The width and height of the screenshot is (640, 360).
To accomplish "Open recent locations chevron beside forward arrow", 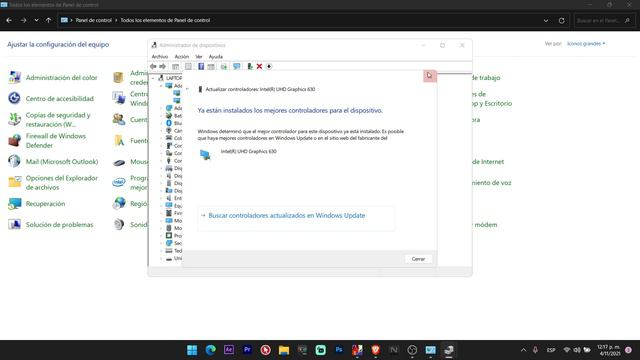I will (x=36, y=20).
